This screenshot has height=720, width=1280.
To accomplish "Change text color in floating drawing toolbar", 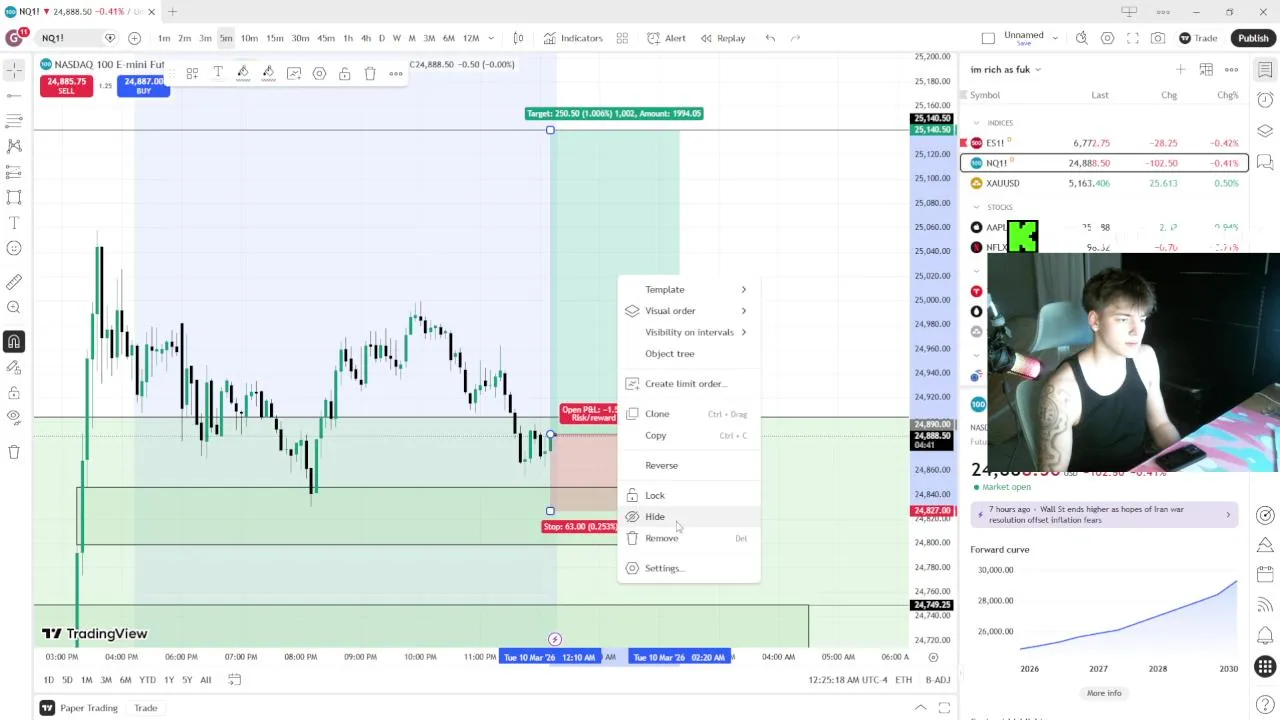I will click(218, 73).
